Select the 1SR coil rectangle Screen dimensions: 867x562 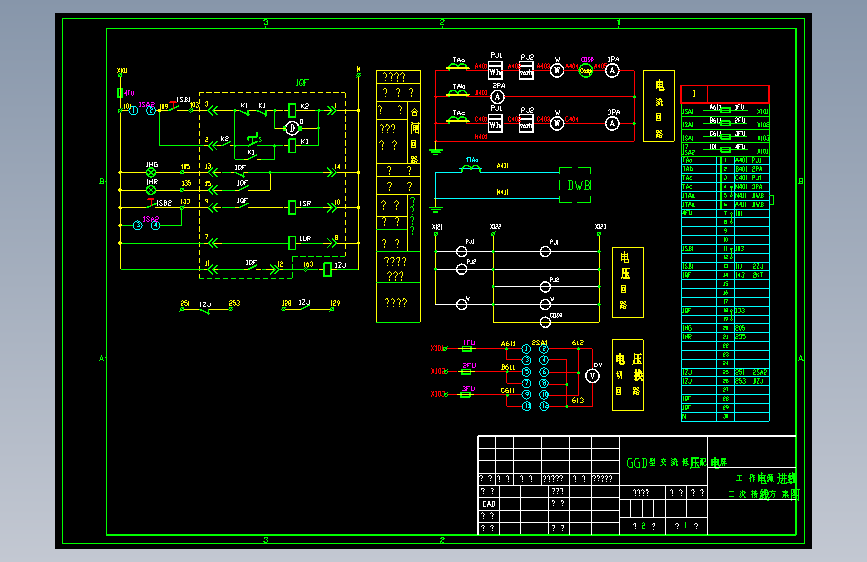click(x=292, y=207)
